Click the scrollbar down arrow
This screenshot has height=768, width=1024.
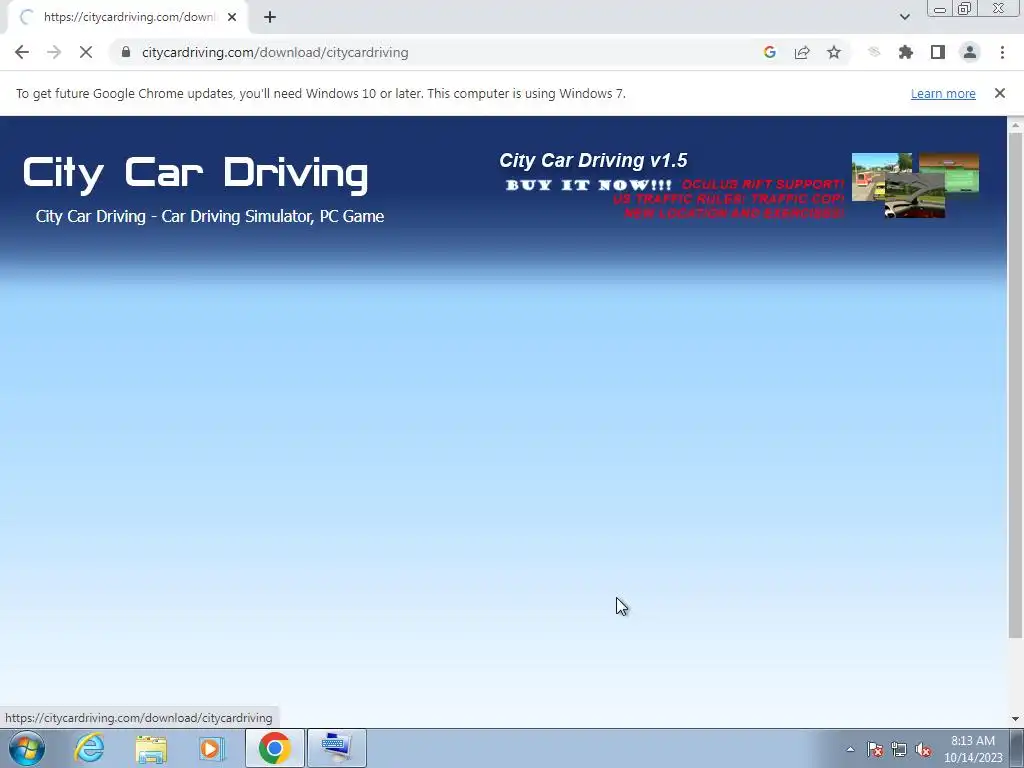(x=1015, y=718)
